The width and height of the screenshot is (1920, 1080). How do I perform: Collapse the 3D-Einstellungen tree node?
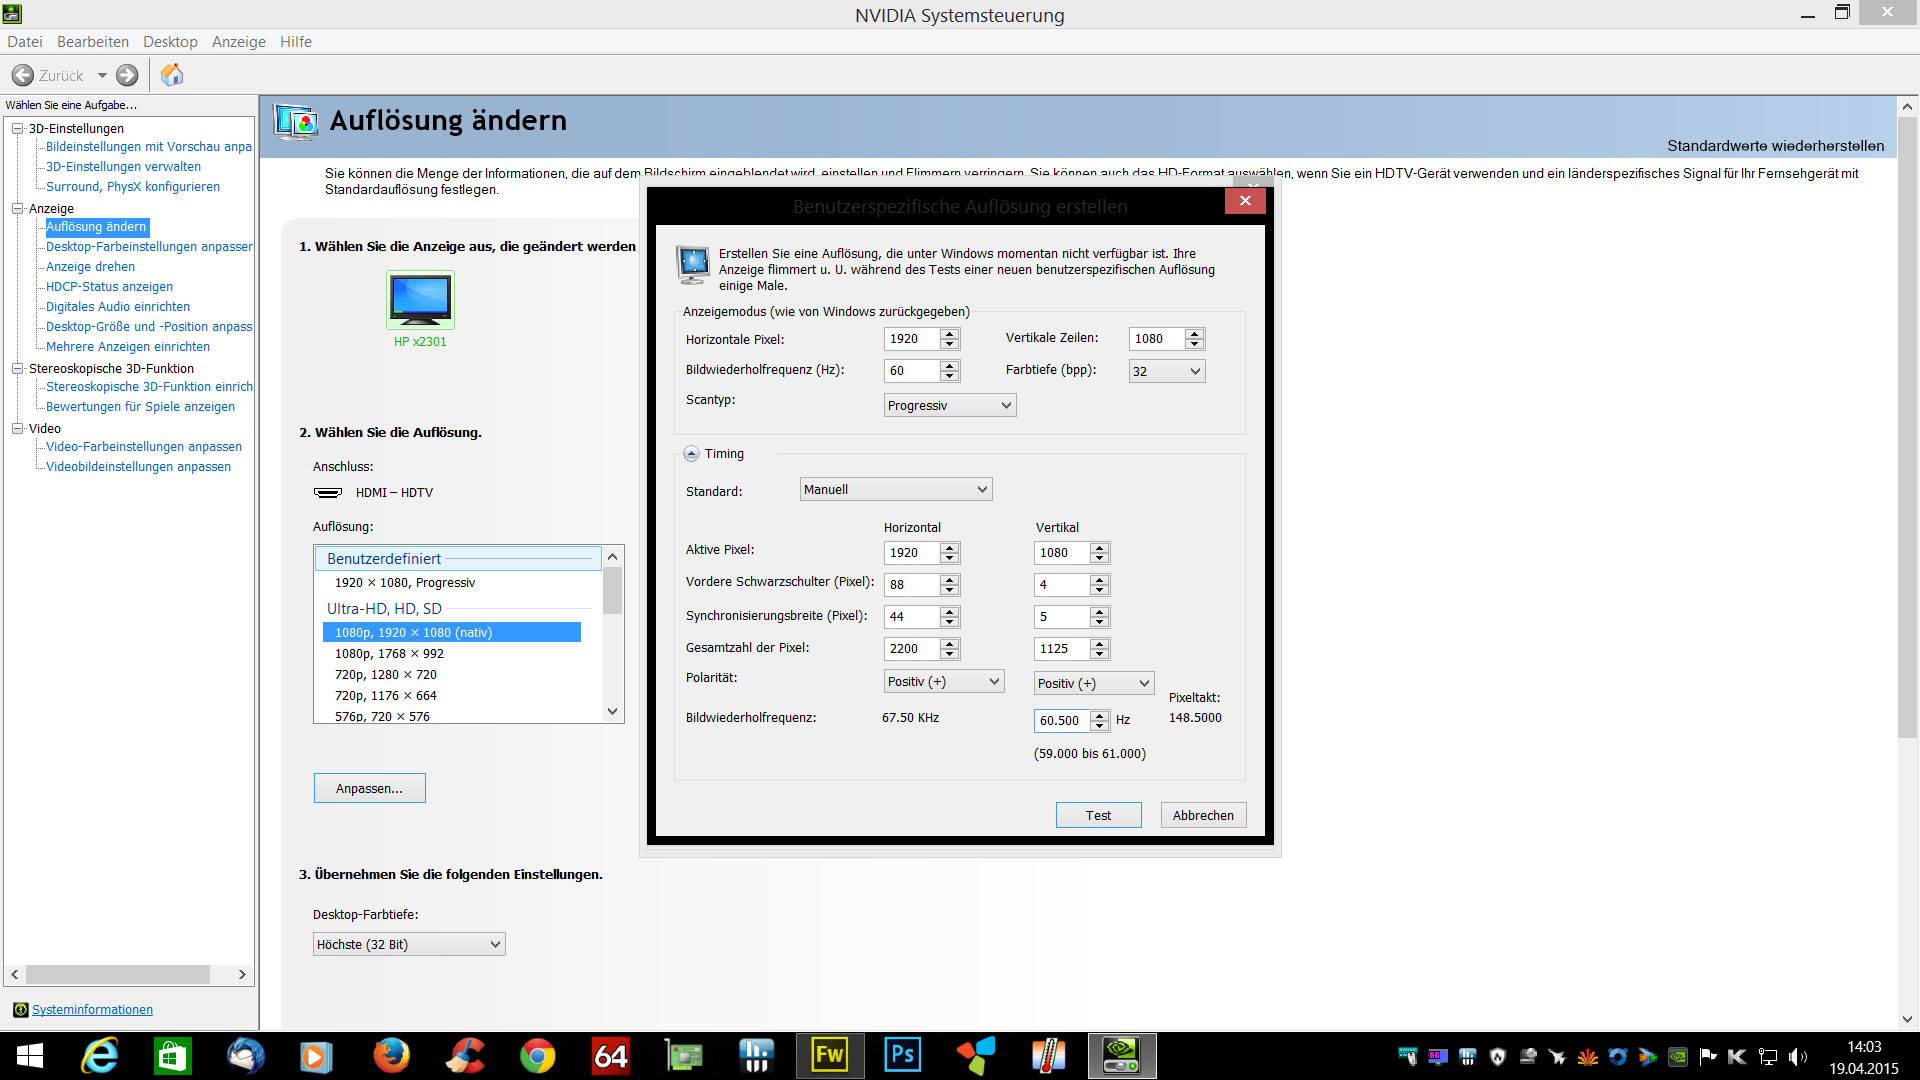click(x=17, y=128)
